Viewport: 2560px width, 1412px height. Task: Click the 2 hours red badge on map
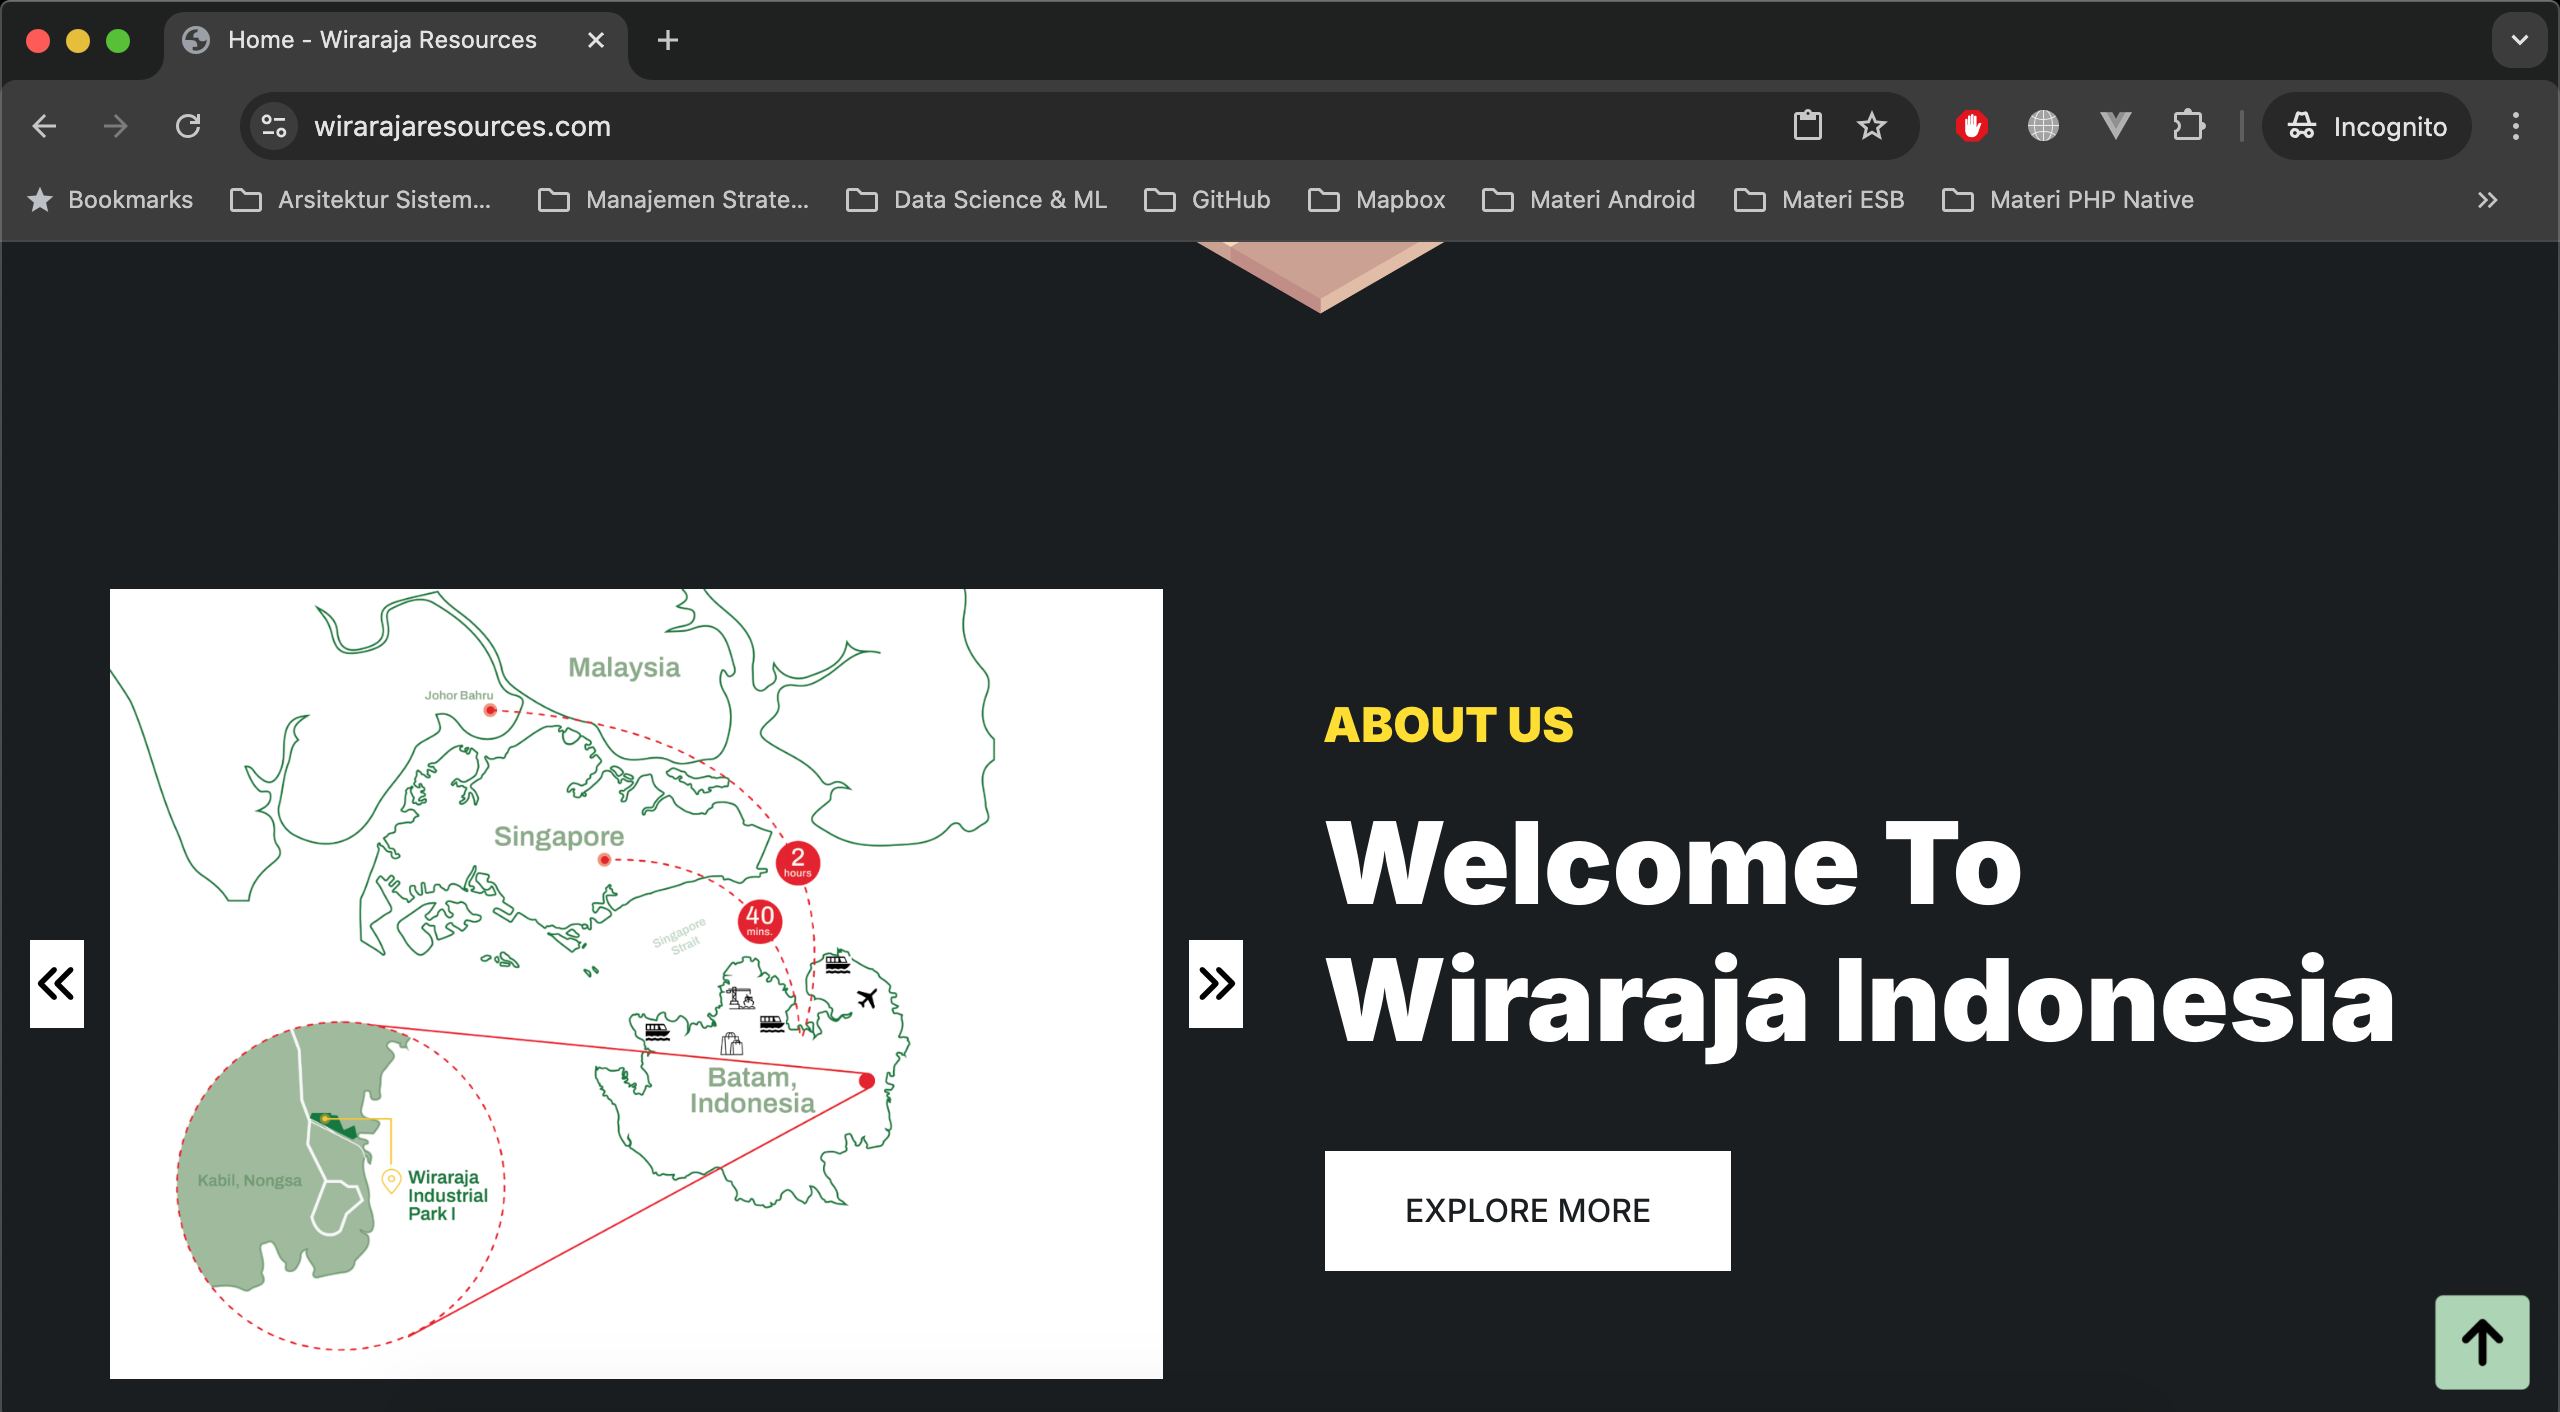798,862
